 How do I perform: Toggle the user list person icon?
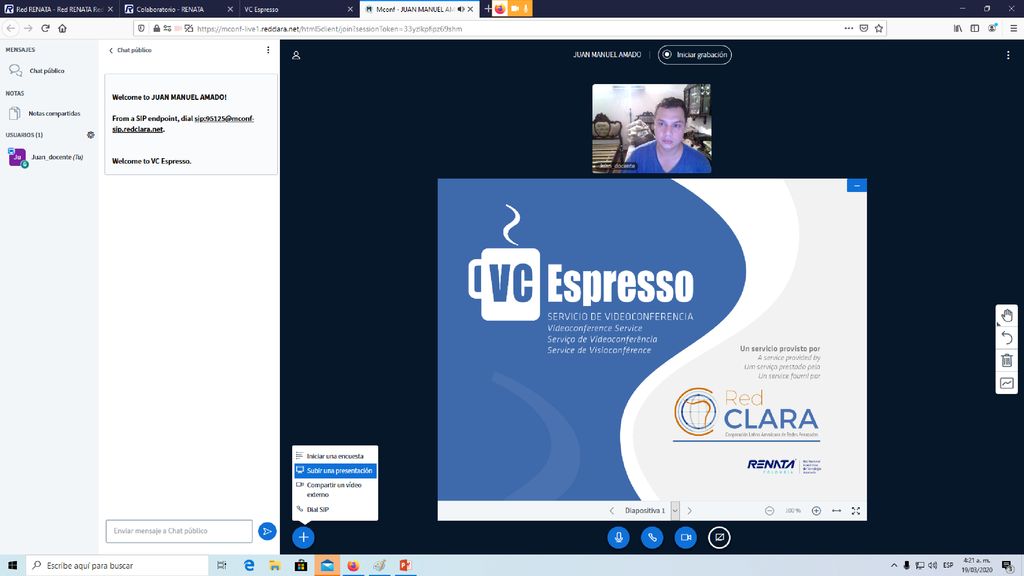point(296,56)
